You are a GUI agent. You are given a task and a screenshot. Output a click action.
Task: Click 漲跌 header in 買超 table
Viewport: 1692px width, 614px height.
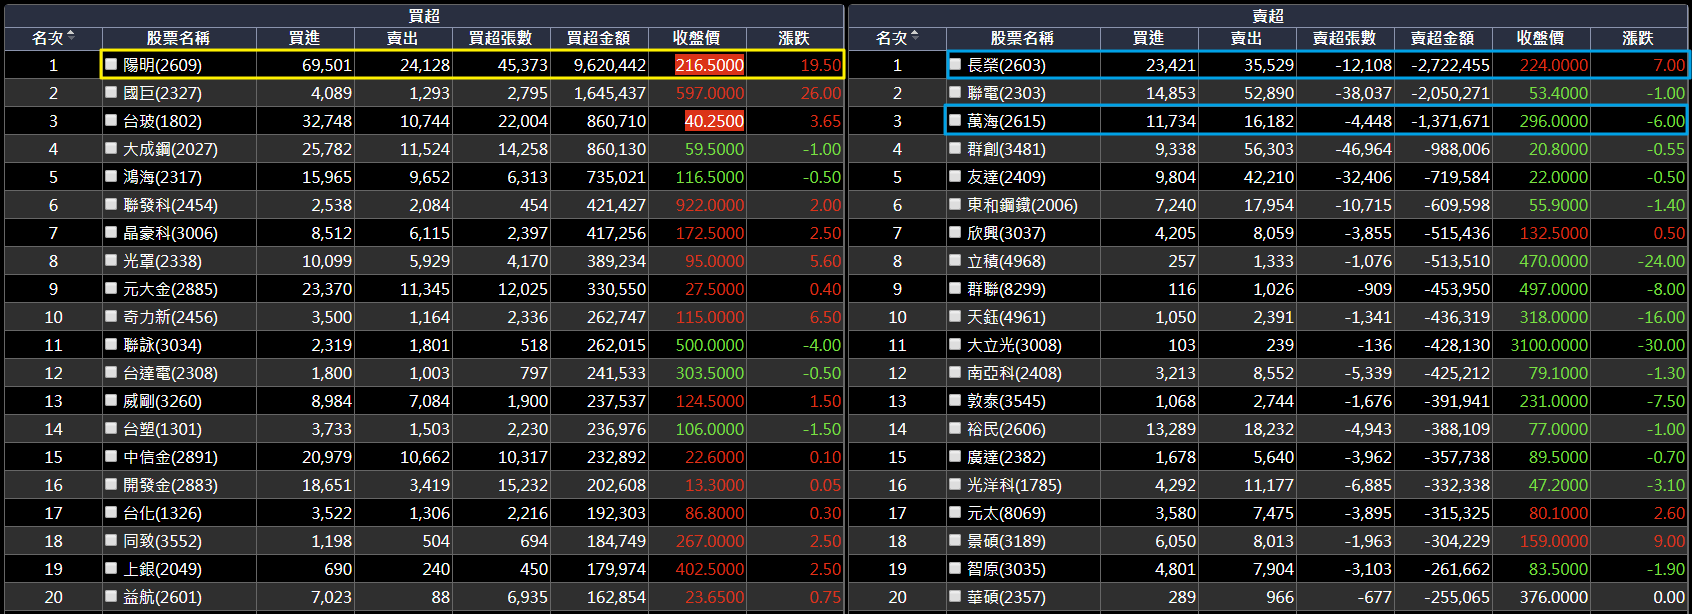click(x=794, y=38)
